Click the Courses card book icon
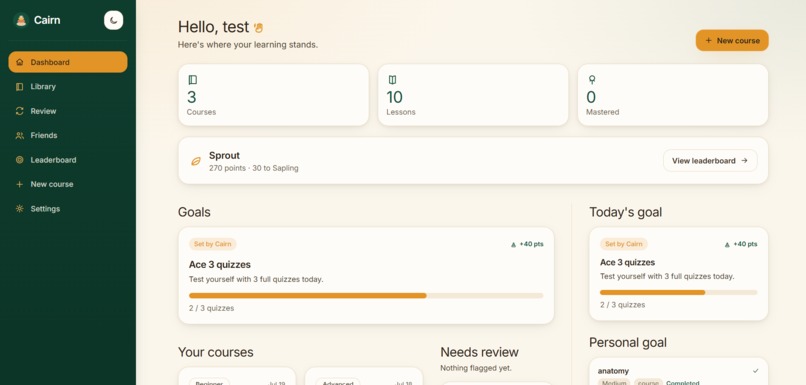Viewport: 806px width, 385px height. tap(192, 80)
